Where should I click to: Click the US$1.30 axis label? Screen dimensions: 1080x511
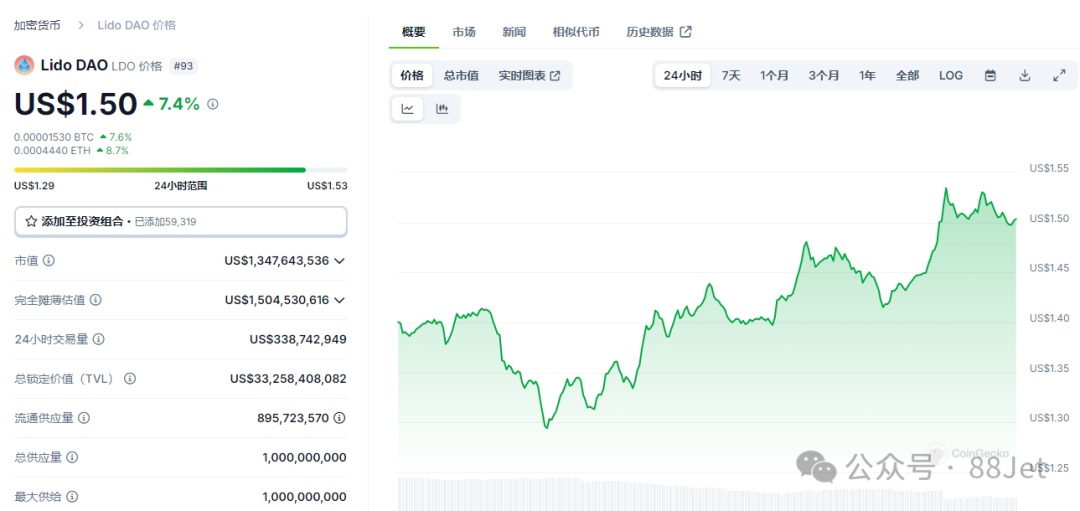(1048, 418)
